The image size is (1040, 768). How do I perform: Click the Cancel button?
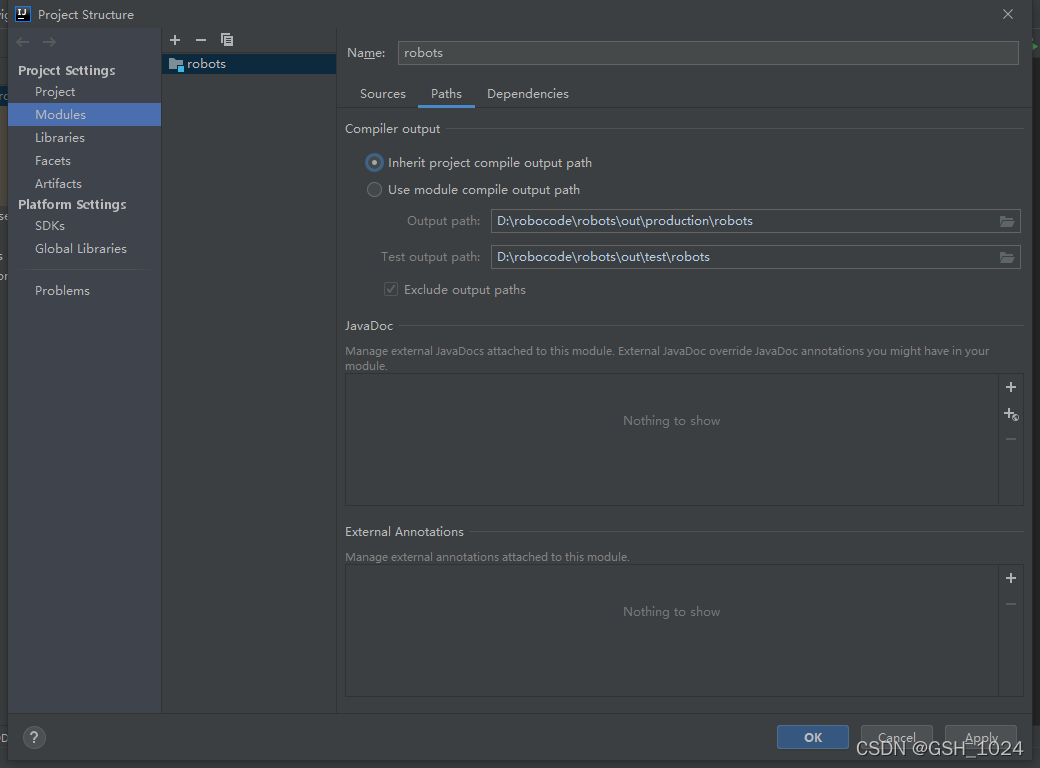click(897, 737)
